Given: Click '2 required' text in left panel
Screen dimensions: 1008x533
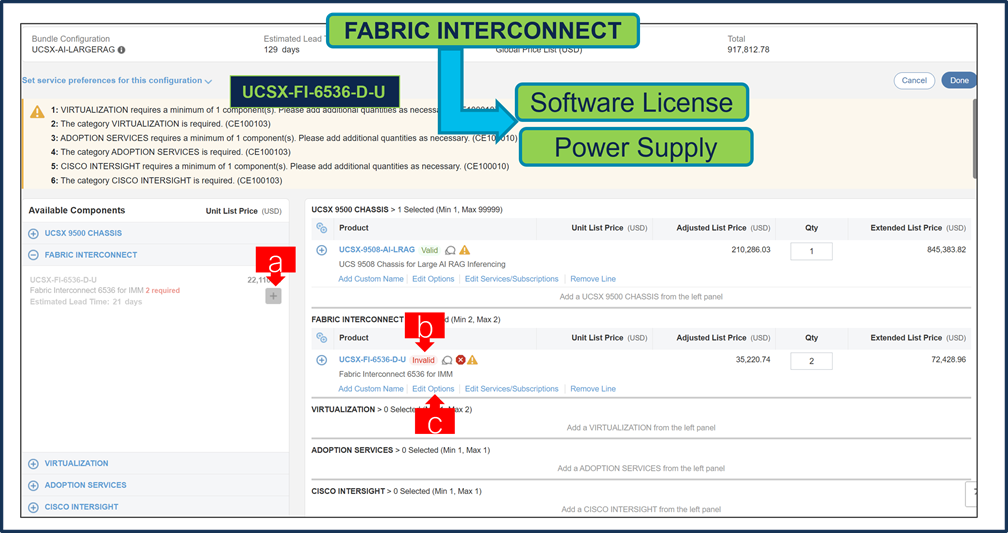Looking at the screenshot, I should pyautogui.click(x=163, y=291).
